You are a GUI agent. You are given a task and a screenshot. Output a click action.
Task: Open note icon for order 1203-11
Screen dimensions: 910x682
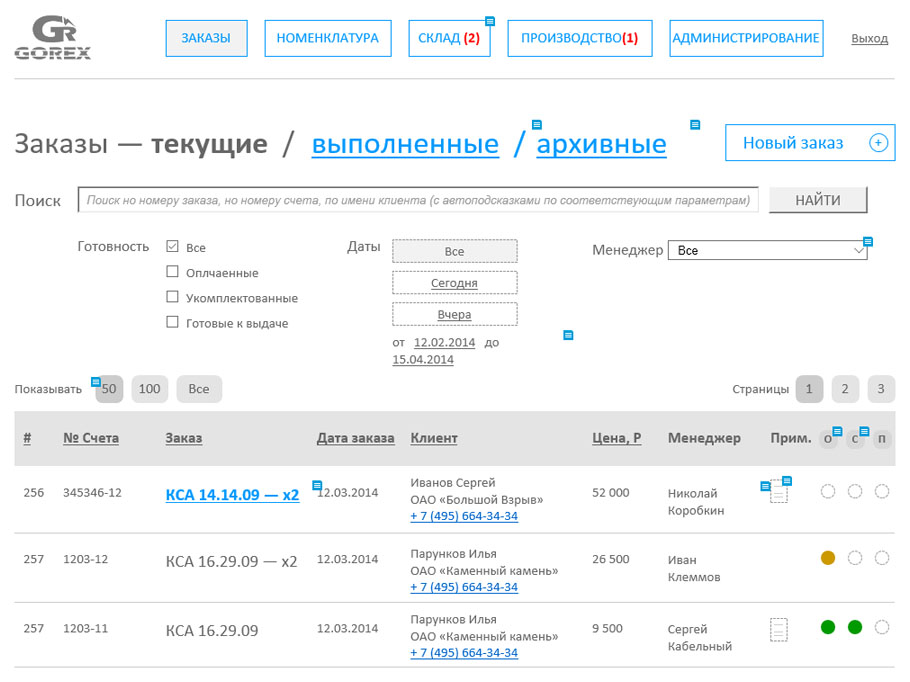[x=778, y=629]
